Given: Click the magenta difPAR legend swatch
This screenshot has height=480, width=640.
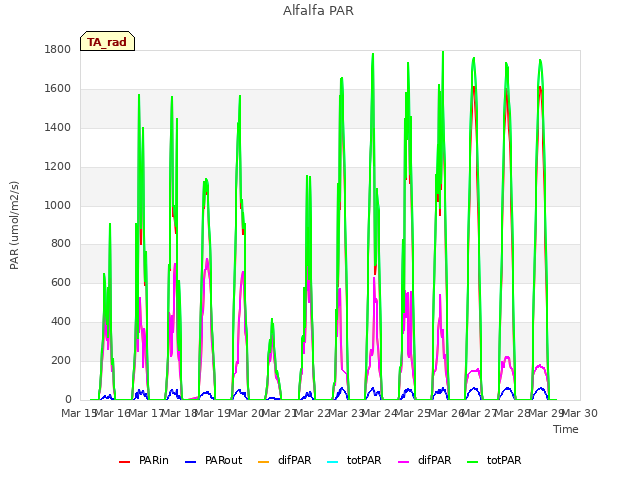Looking at the screenshot, I should (404, 462).
